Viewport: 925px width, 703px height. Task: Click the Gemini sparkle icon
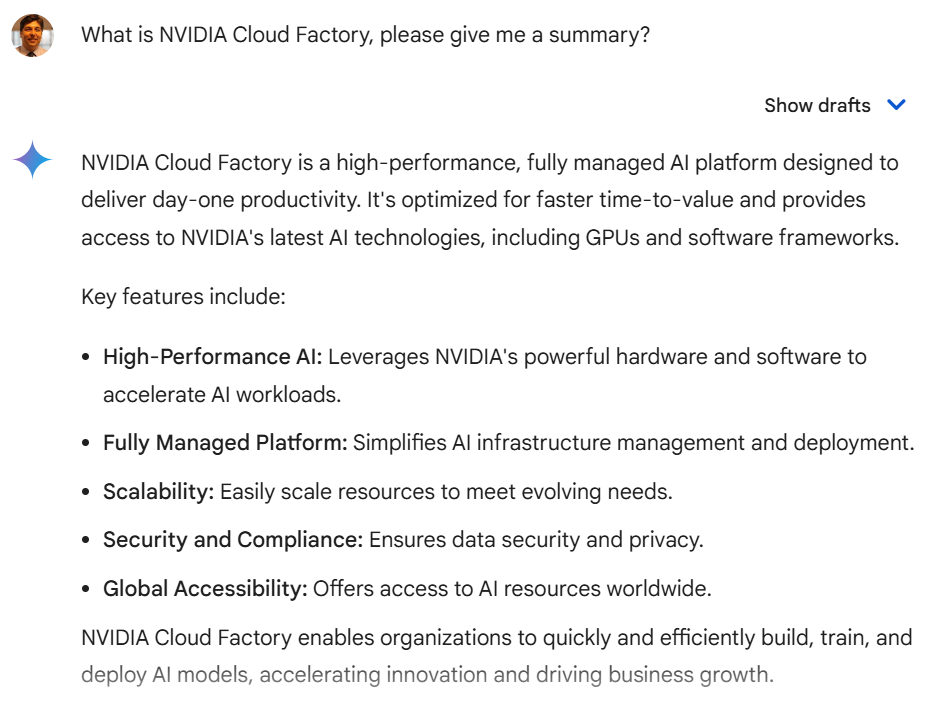[32, 160]
